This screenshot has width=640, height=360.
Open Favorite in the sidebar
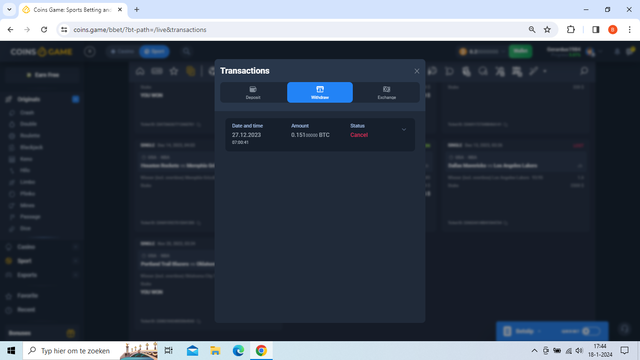click(x=27, y=296)
